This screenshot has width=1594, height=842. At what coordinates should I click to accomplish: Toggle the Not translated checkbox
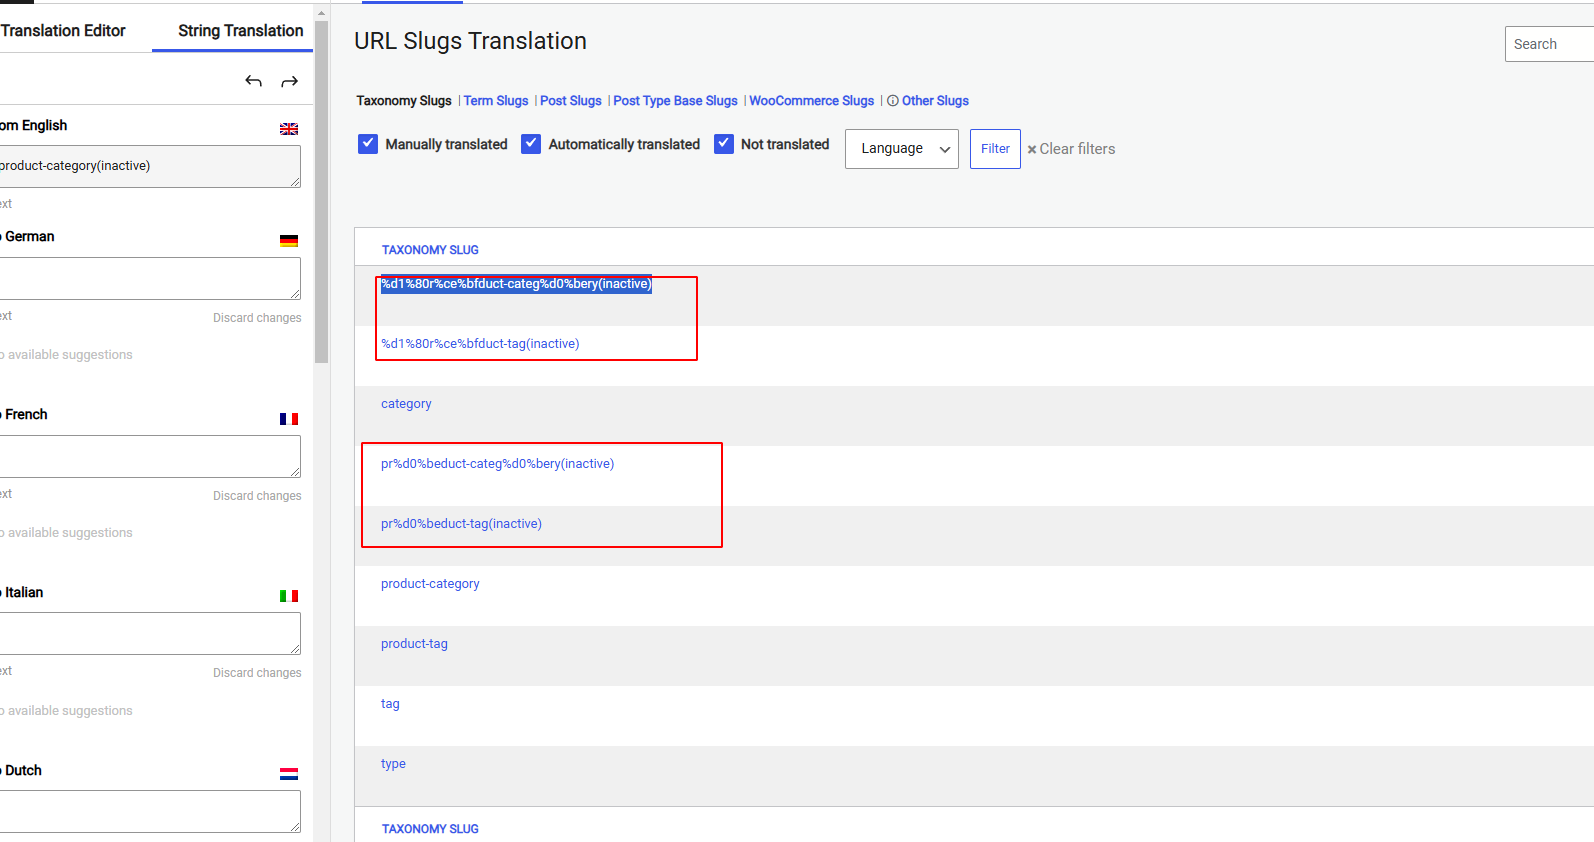coord(724,144)
